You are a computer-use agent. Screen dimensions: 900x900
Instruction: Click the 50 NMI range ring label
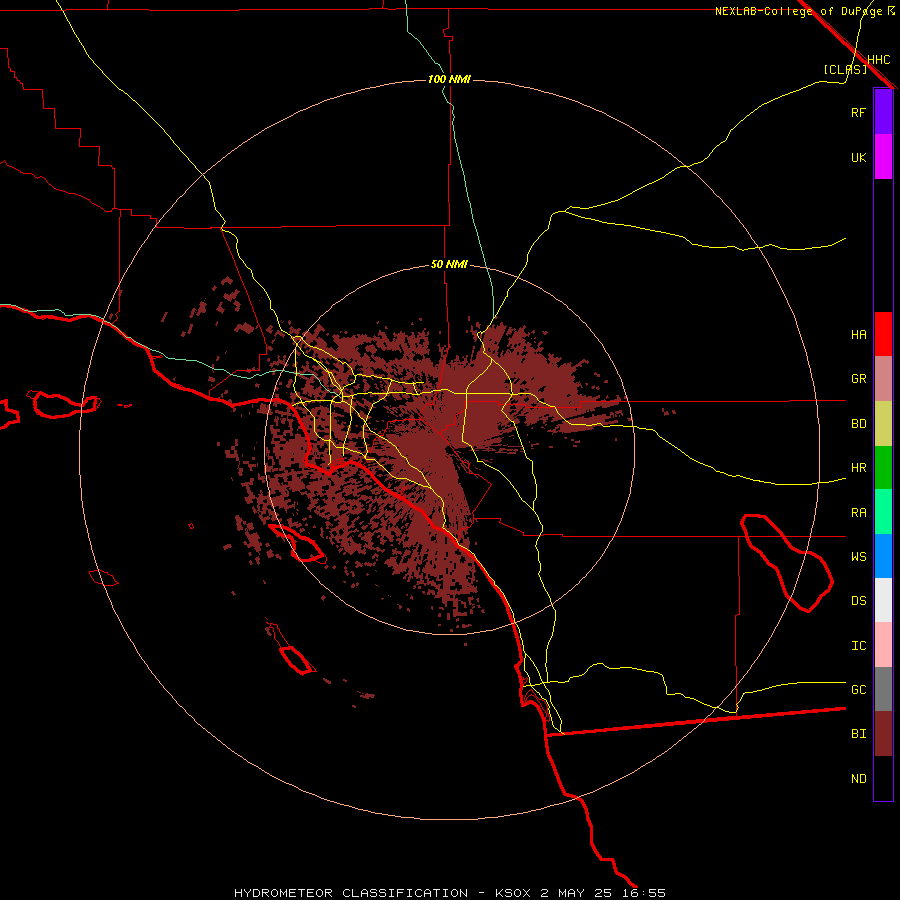[x=449, y=264]
